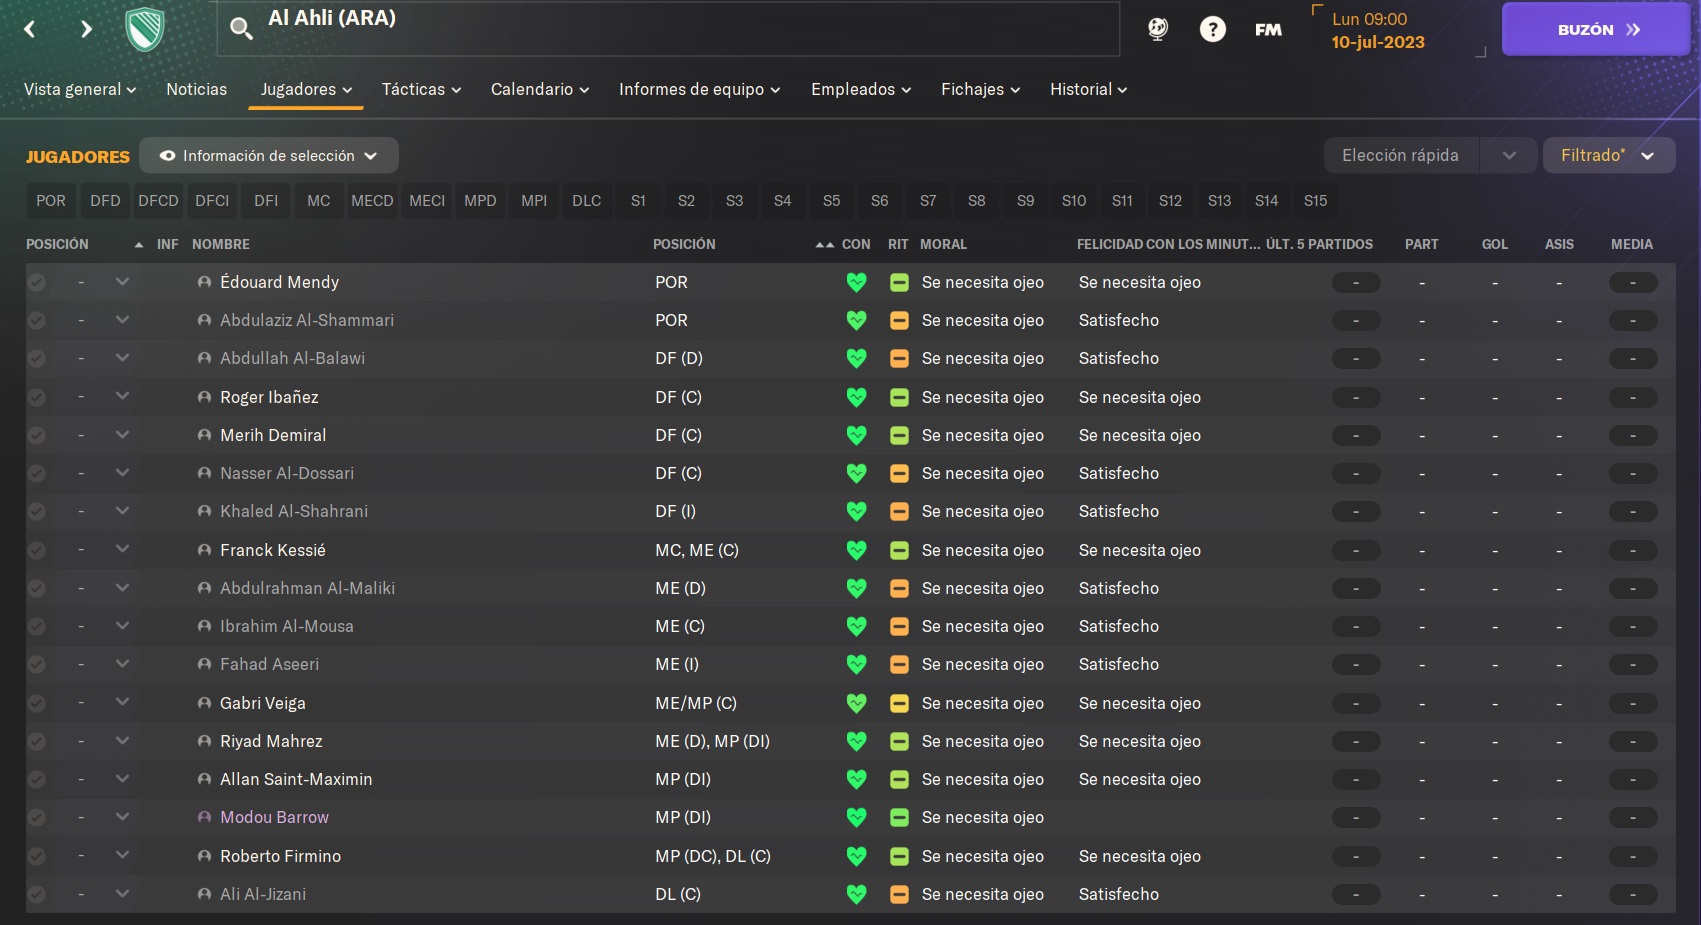The image size is (1701, 925).
Task: Open the Fichajes menu
Action: coord(980,89)
